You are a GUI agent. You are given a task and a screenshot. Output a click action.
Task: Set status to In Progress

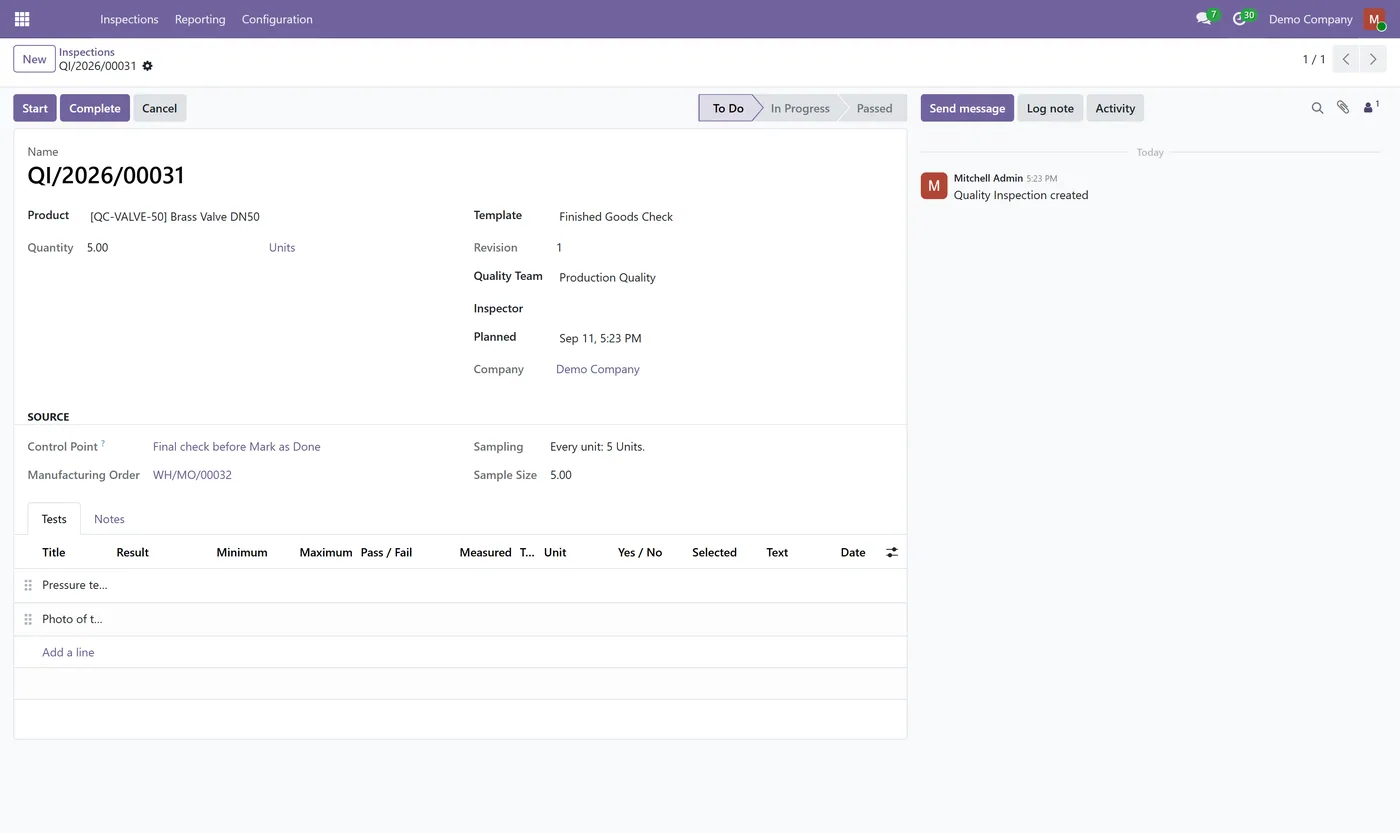(x=800, y=108)
